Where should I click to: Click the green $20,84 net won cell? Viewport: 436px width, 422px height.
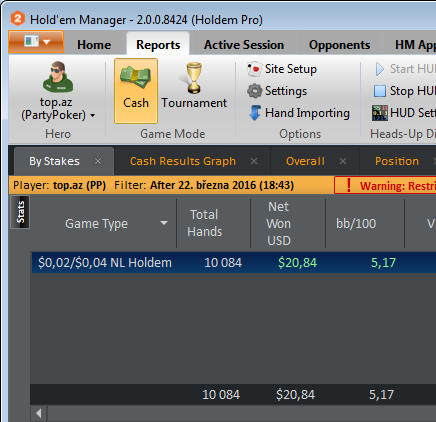[x=297, y=263]
